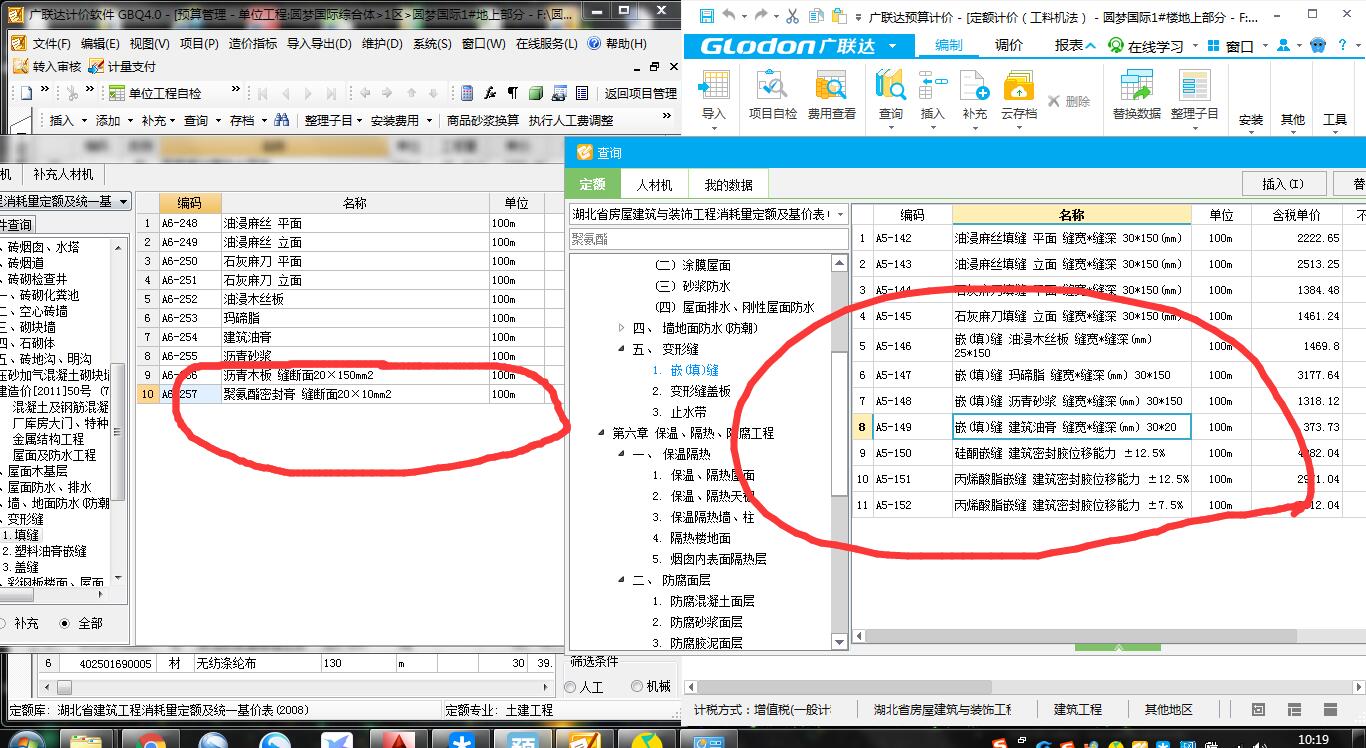Image resolution: width=1366 pixels, height=748 pixels.
Task: Click the horizontal scrollbar below the 无纺涤纶布 row
Action: point(297,688)
